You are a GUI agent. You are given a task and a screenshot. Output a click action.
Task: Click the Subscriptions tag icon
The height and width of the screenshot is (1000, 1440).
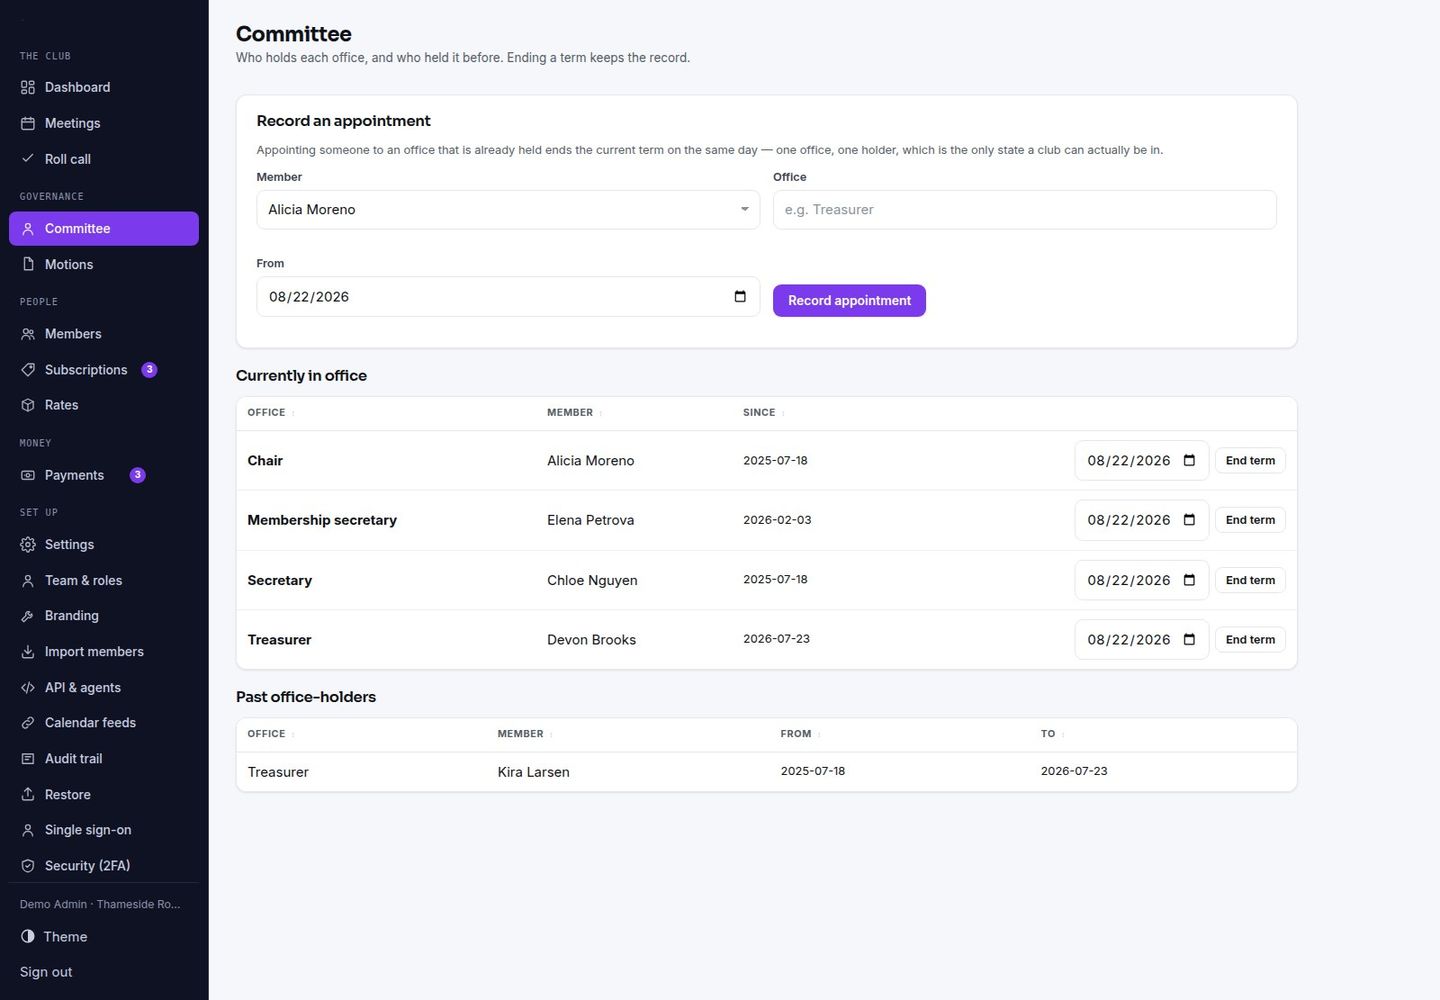(28, 370)
